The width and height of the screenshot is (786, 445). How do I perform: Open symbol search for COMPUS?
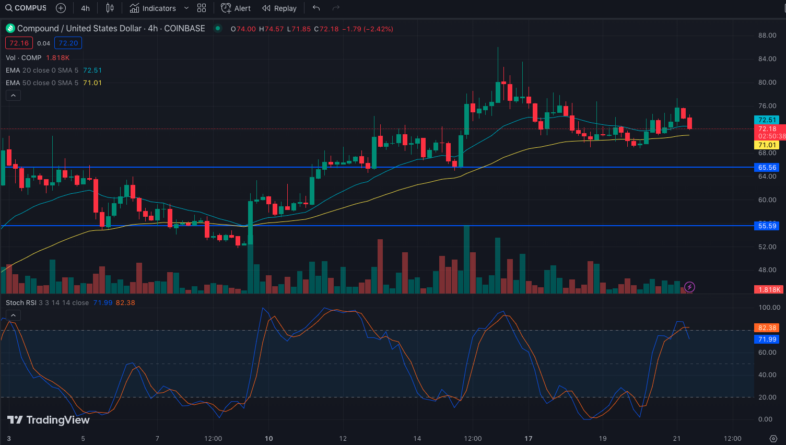coord(26,8)
